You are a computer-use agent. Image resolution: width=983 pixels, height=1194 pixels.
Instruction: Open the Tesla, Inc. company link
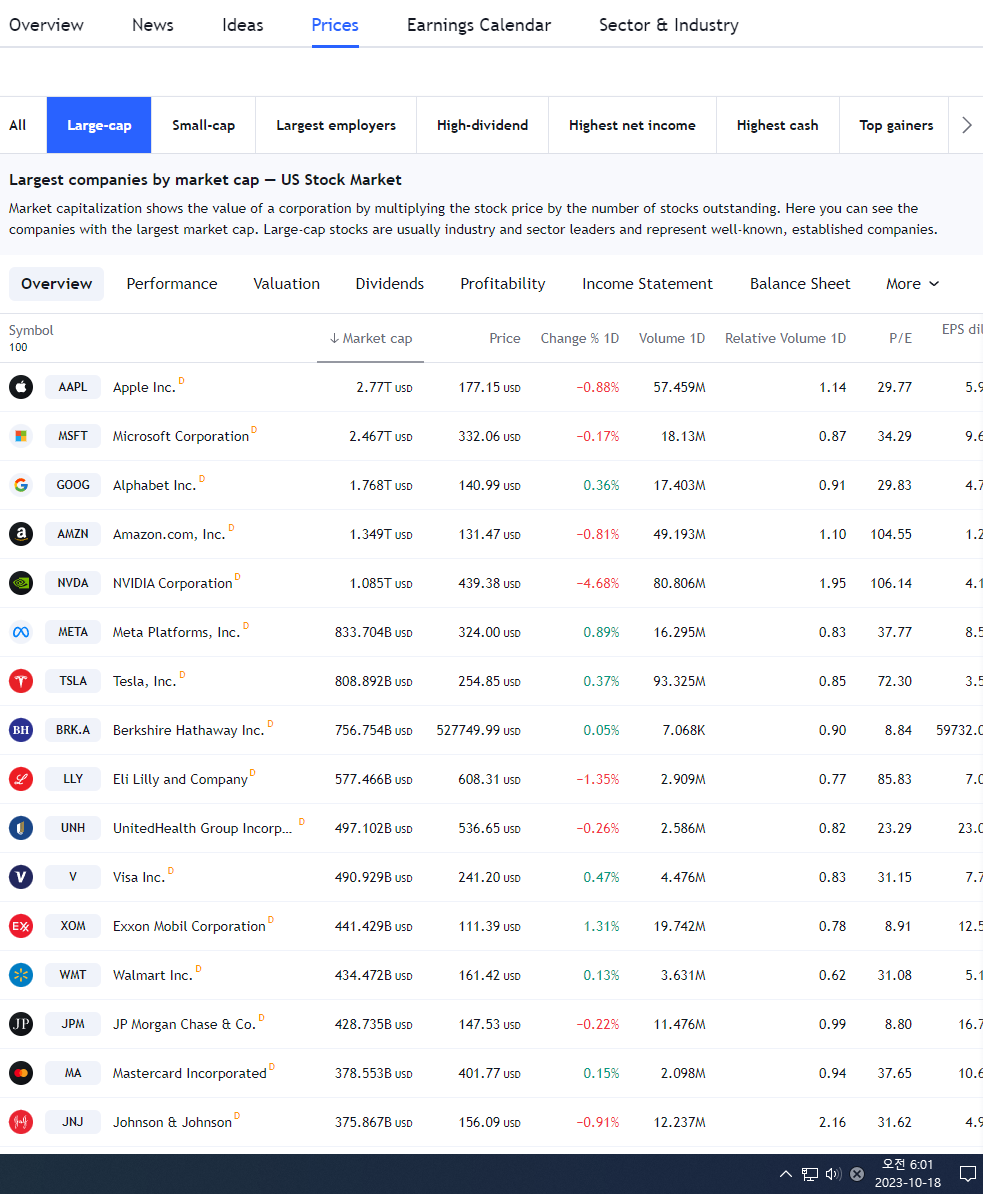pos(144,681)
